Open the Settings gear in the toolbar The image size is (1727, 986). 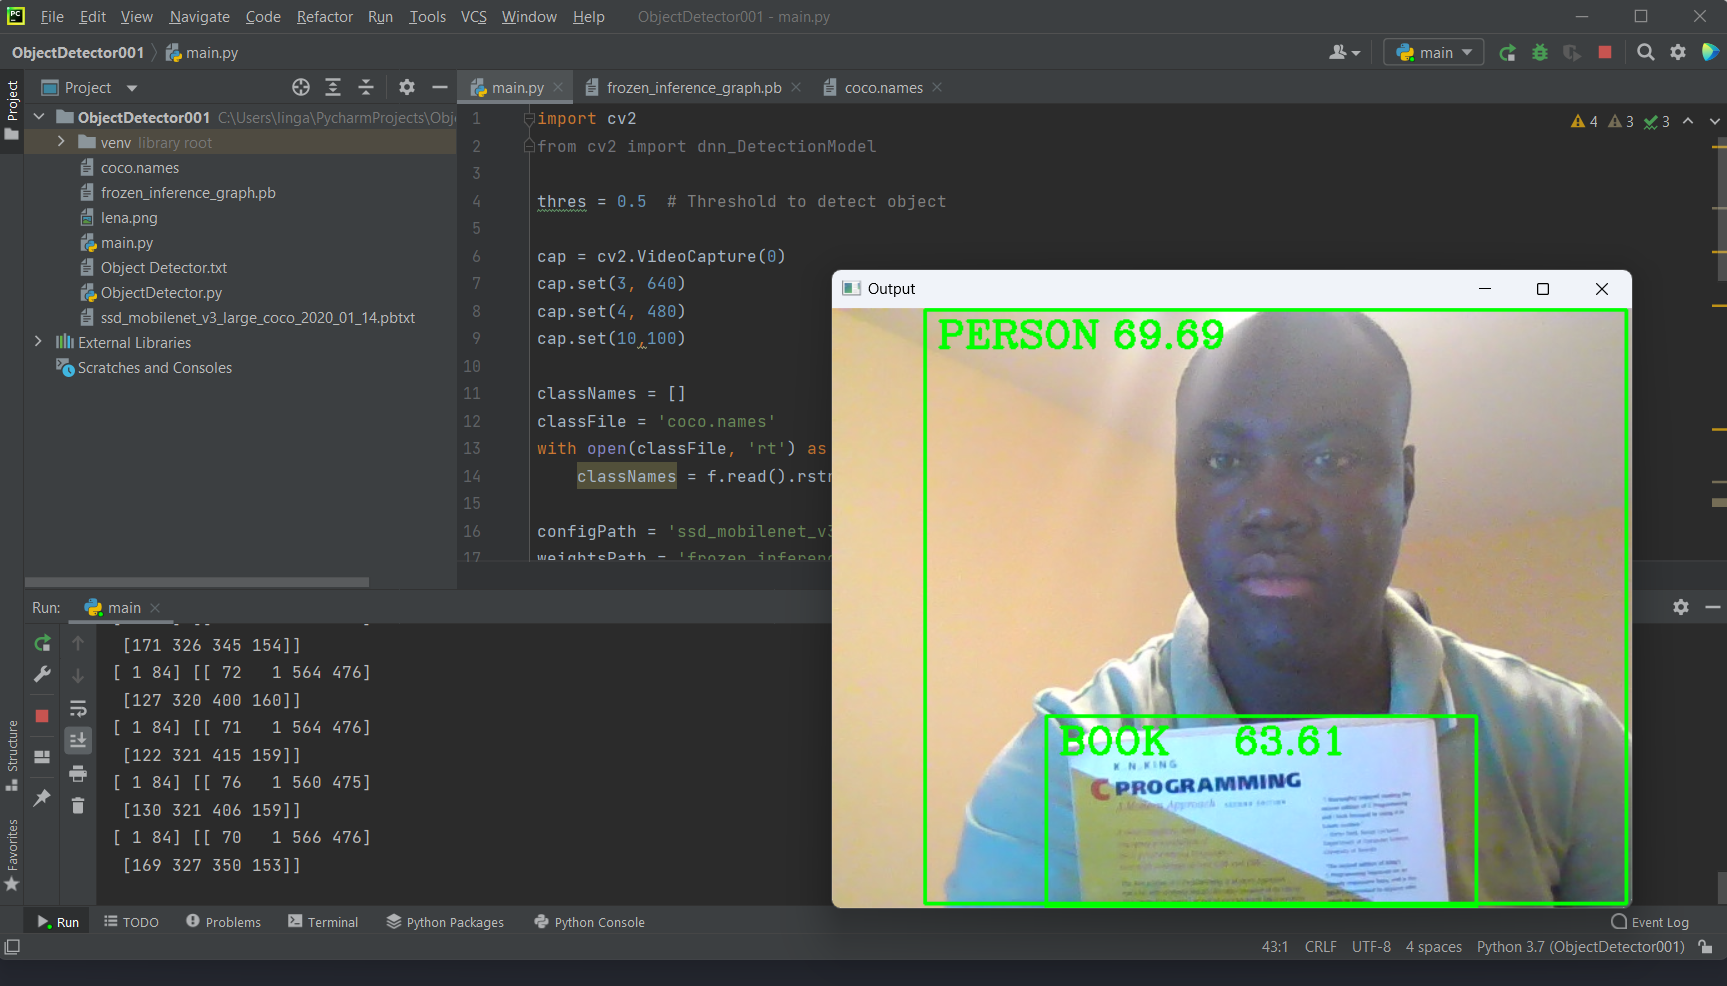click(x=1678, y=52)
